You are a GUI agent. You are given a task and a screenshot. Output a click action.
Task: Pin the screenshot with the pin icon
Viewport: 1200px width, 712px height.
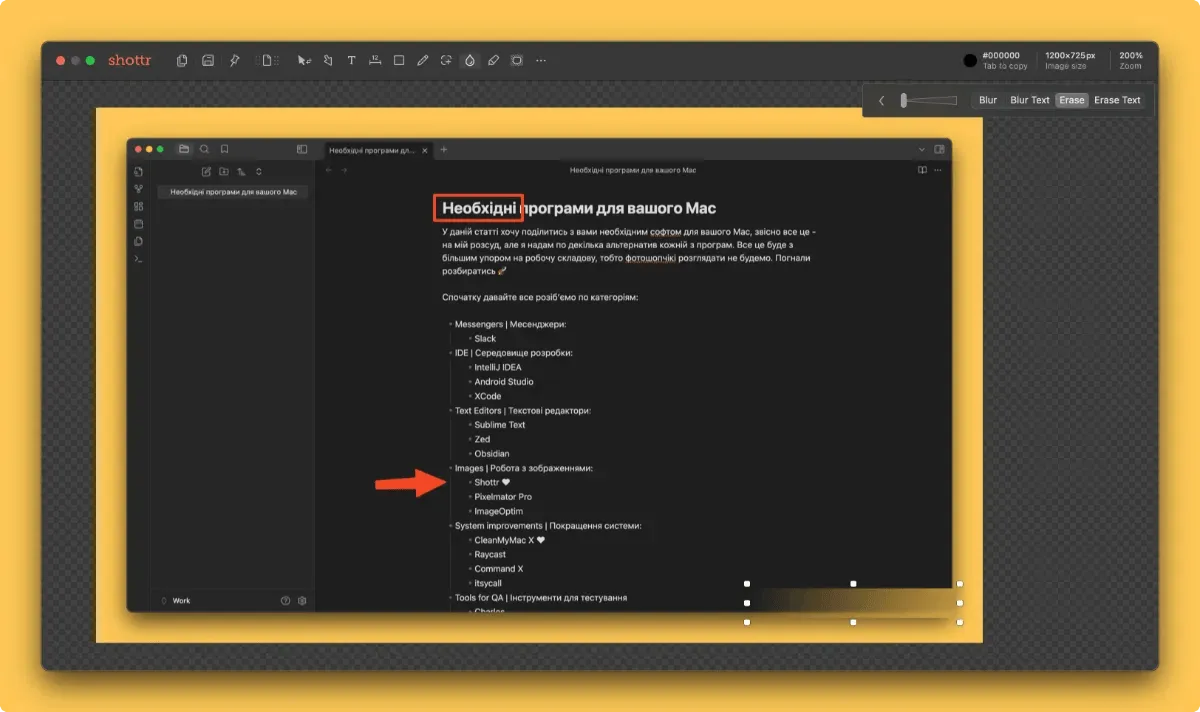(x=234, y=61)
